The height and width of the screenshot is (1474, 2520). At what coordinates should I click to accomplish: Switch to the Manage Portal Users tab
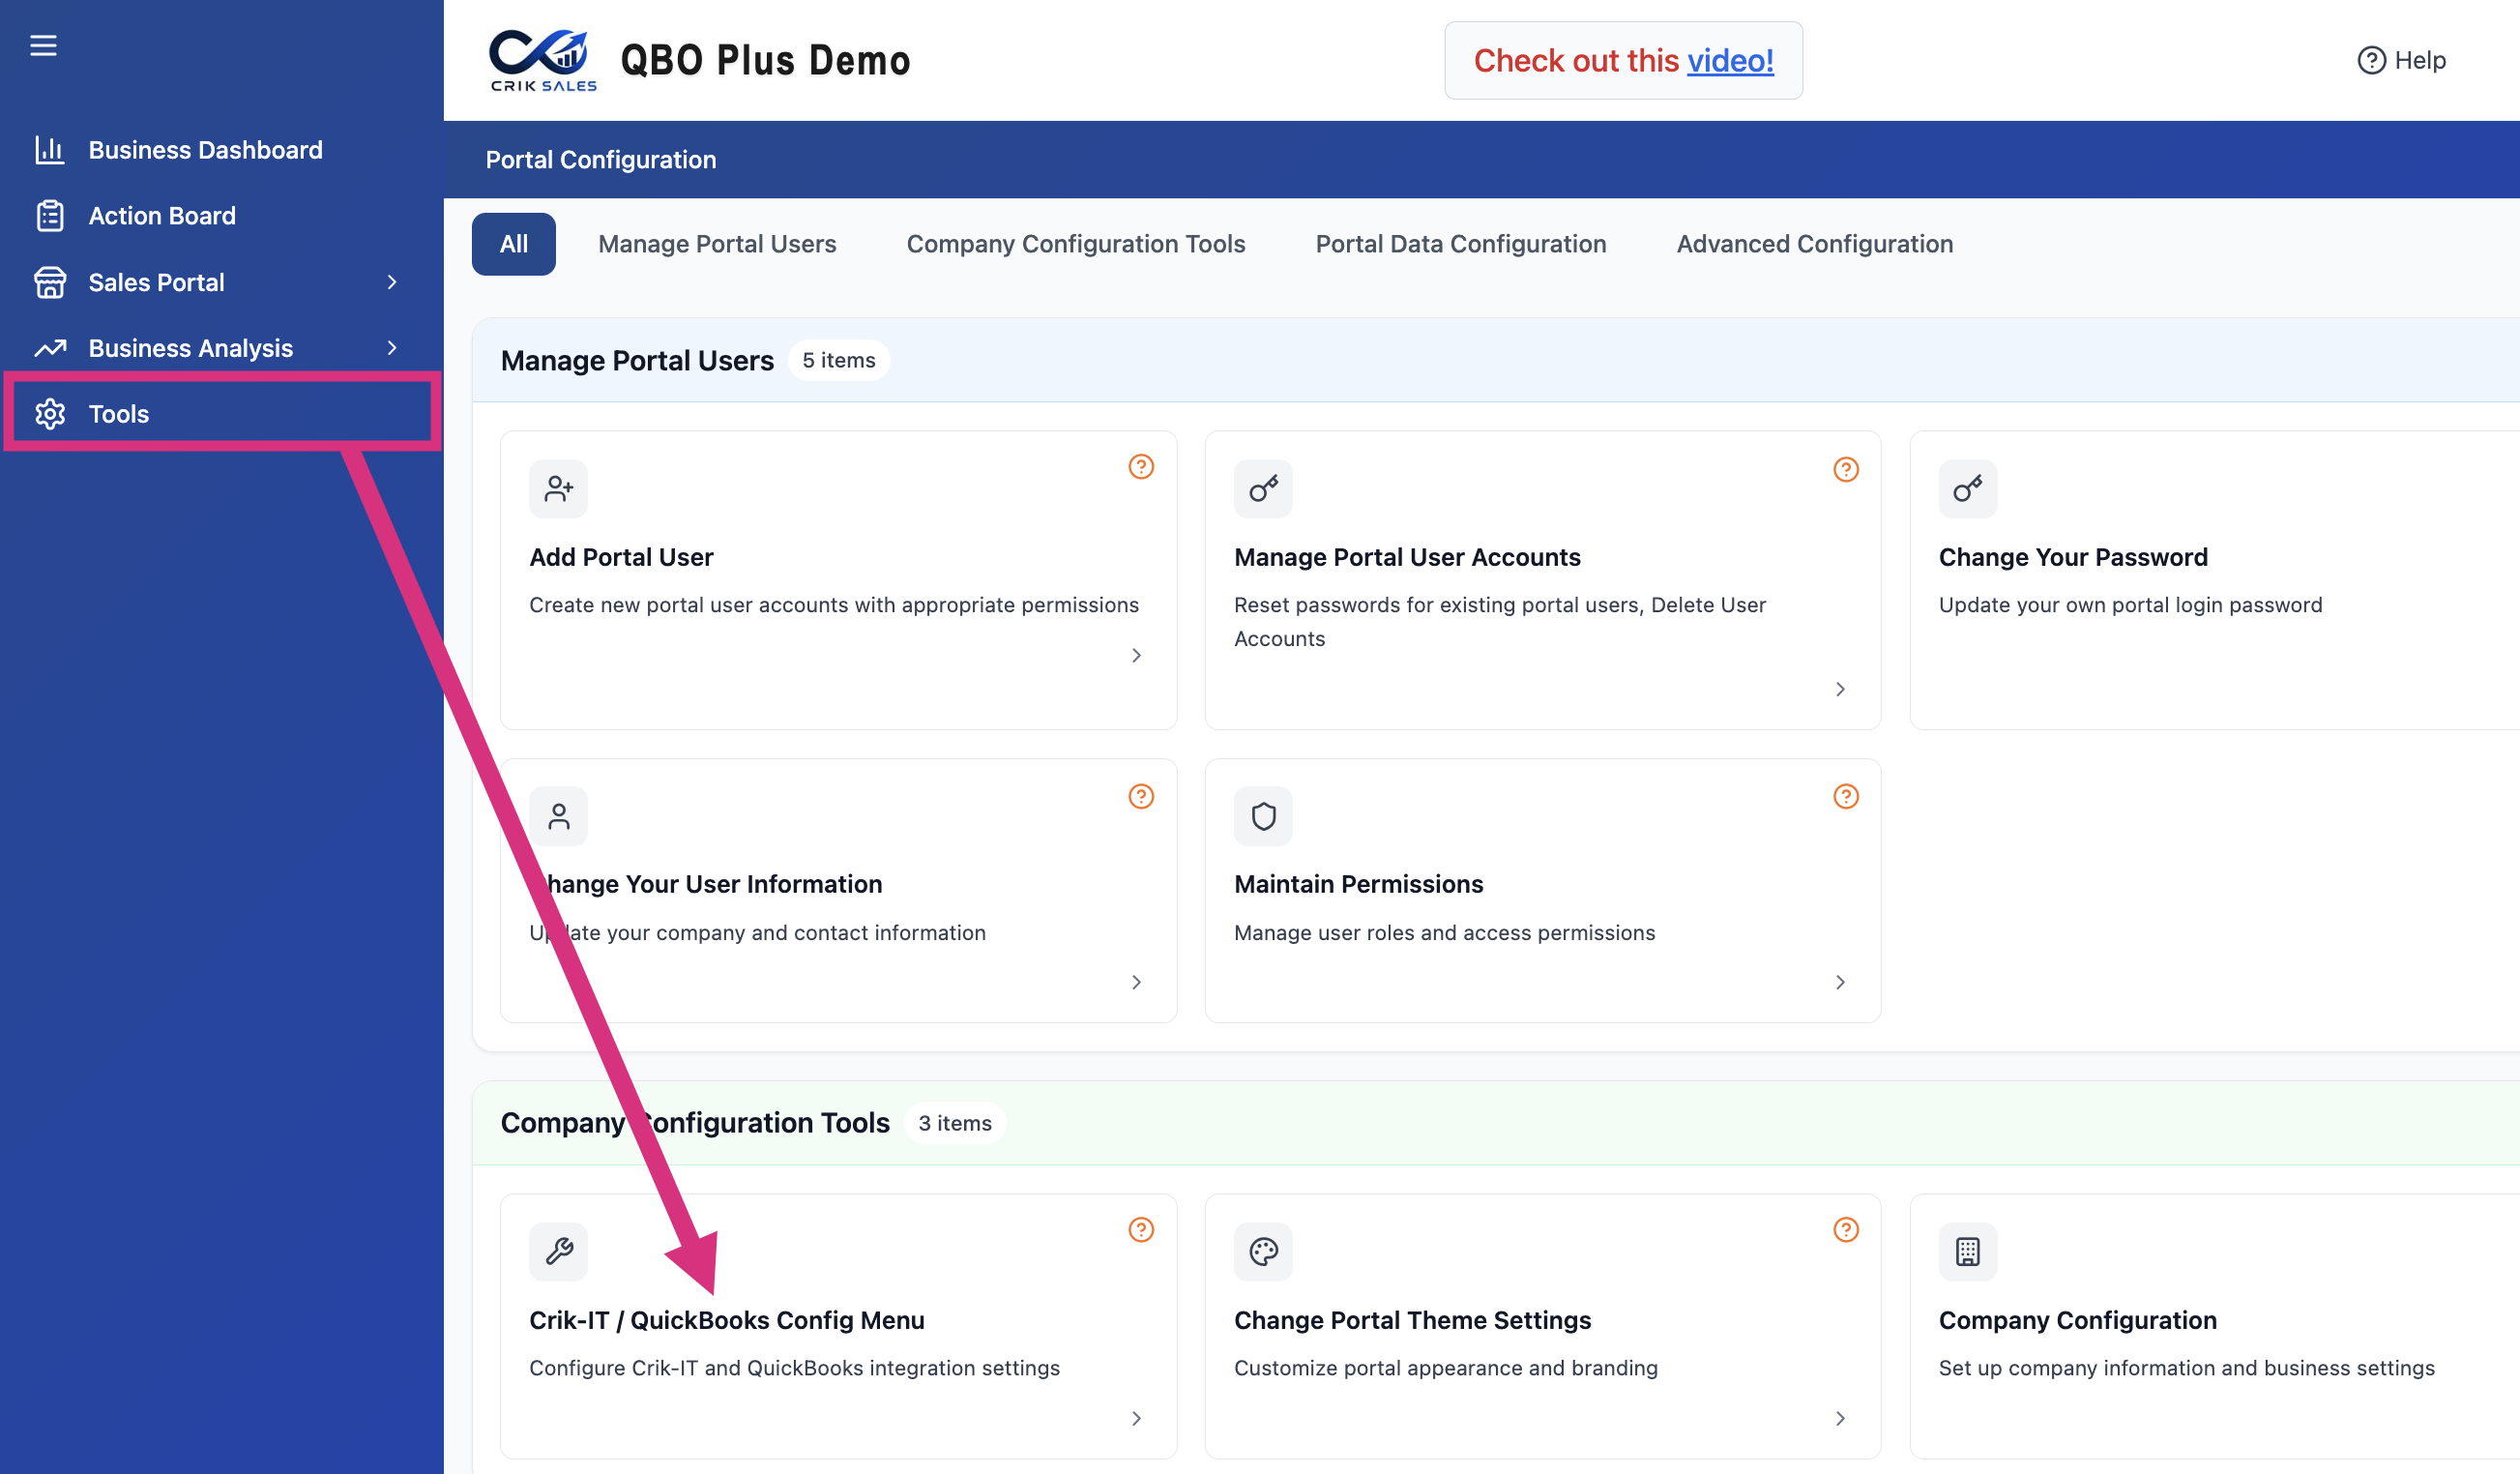pos(717,244)
